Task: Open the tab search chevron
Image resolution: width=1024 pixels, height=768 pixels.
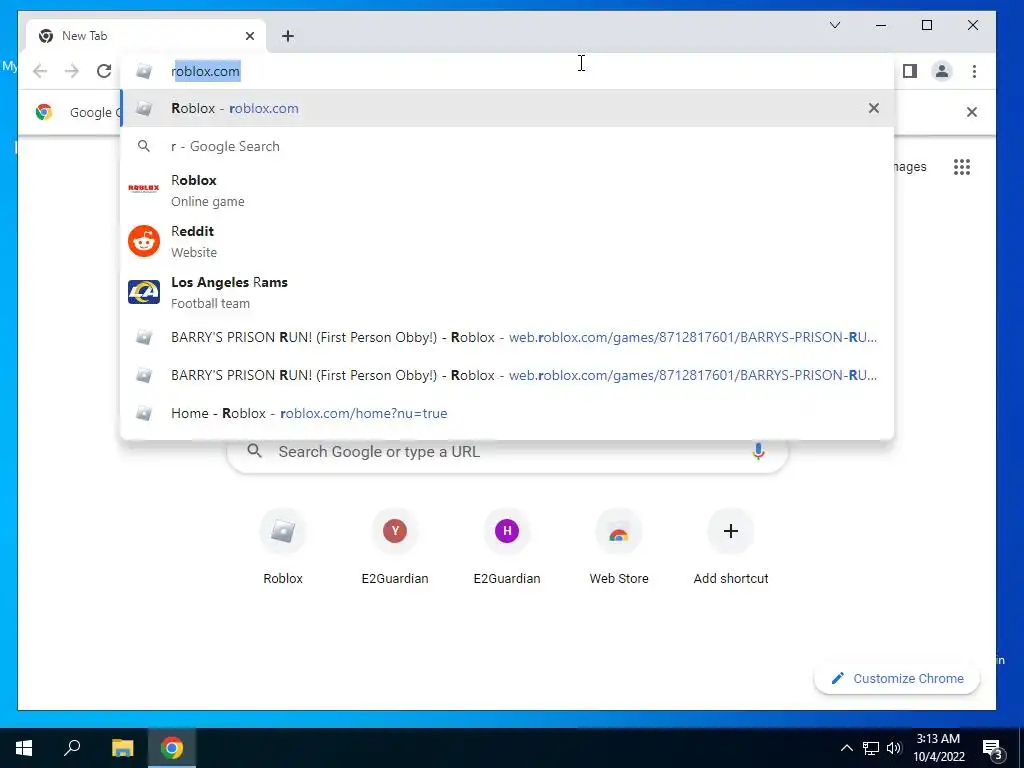Action: (x=835, y=25)
